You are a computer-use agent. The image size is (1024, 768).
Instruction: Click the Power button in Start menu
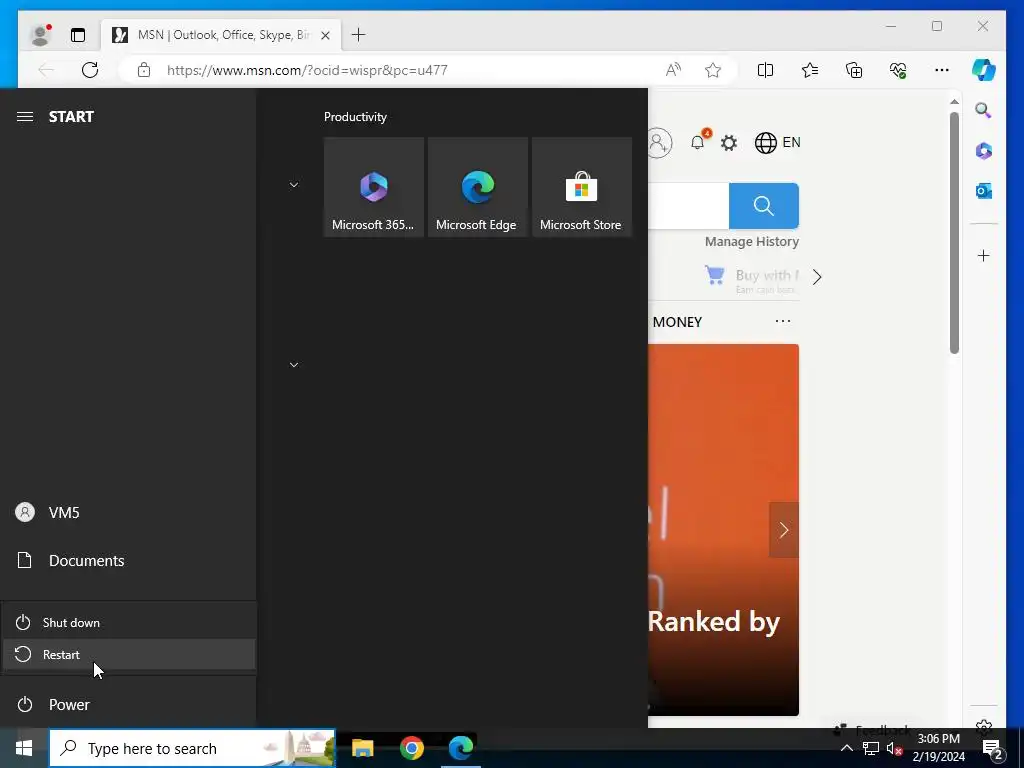tap(129, 705)
